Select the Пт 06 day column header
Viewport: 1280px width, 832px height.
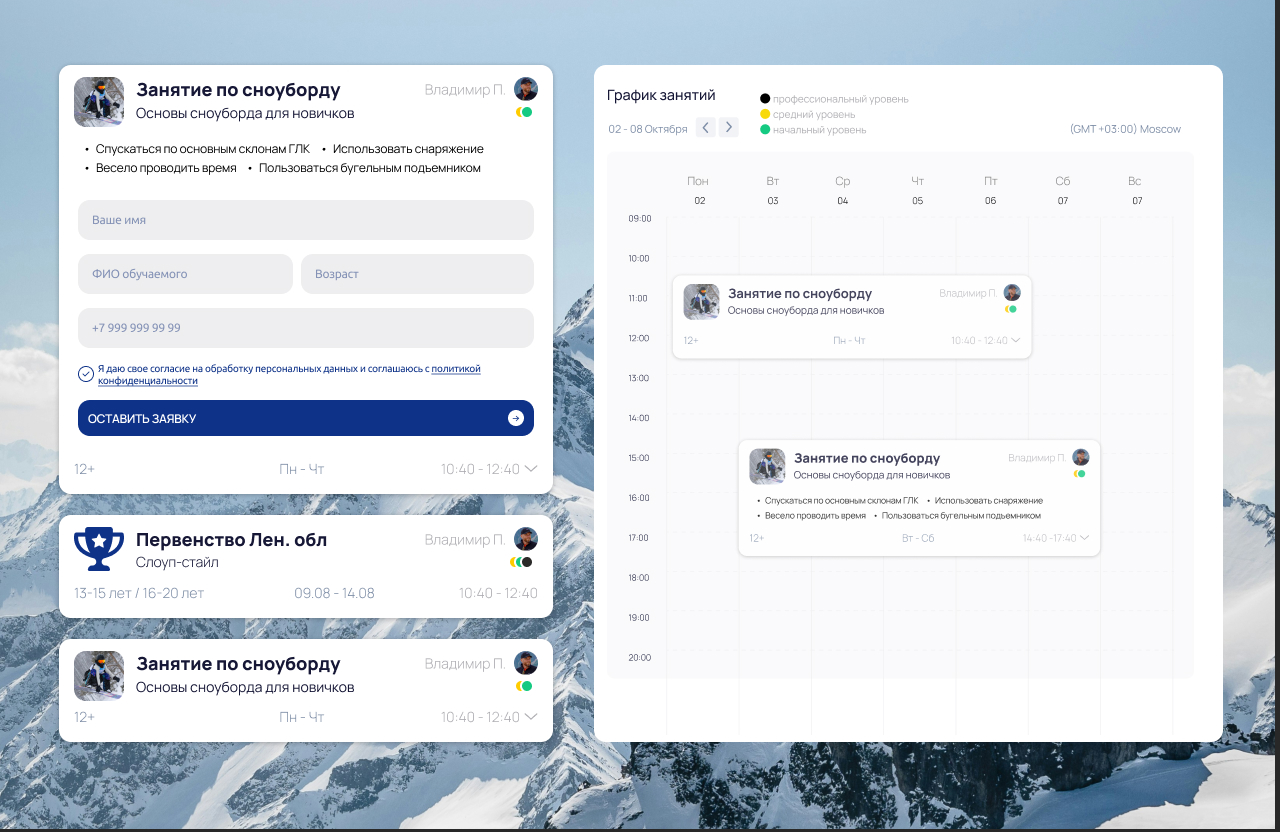990,190
